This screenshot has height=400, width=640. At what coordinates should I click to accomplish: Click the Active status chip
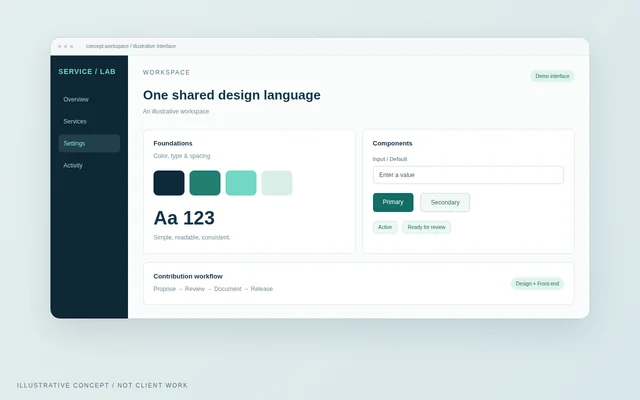(385, 227)
